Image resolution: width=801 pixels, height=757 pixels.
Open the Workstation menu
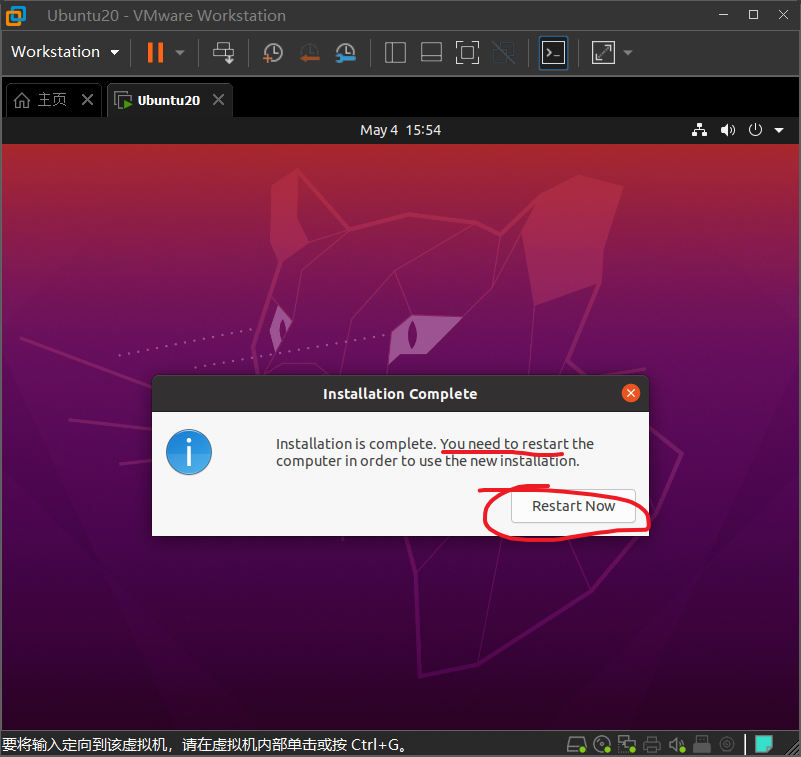pyautogui.click(x=65, y=52)
